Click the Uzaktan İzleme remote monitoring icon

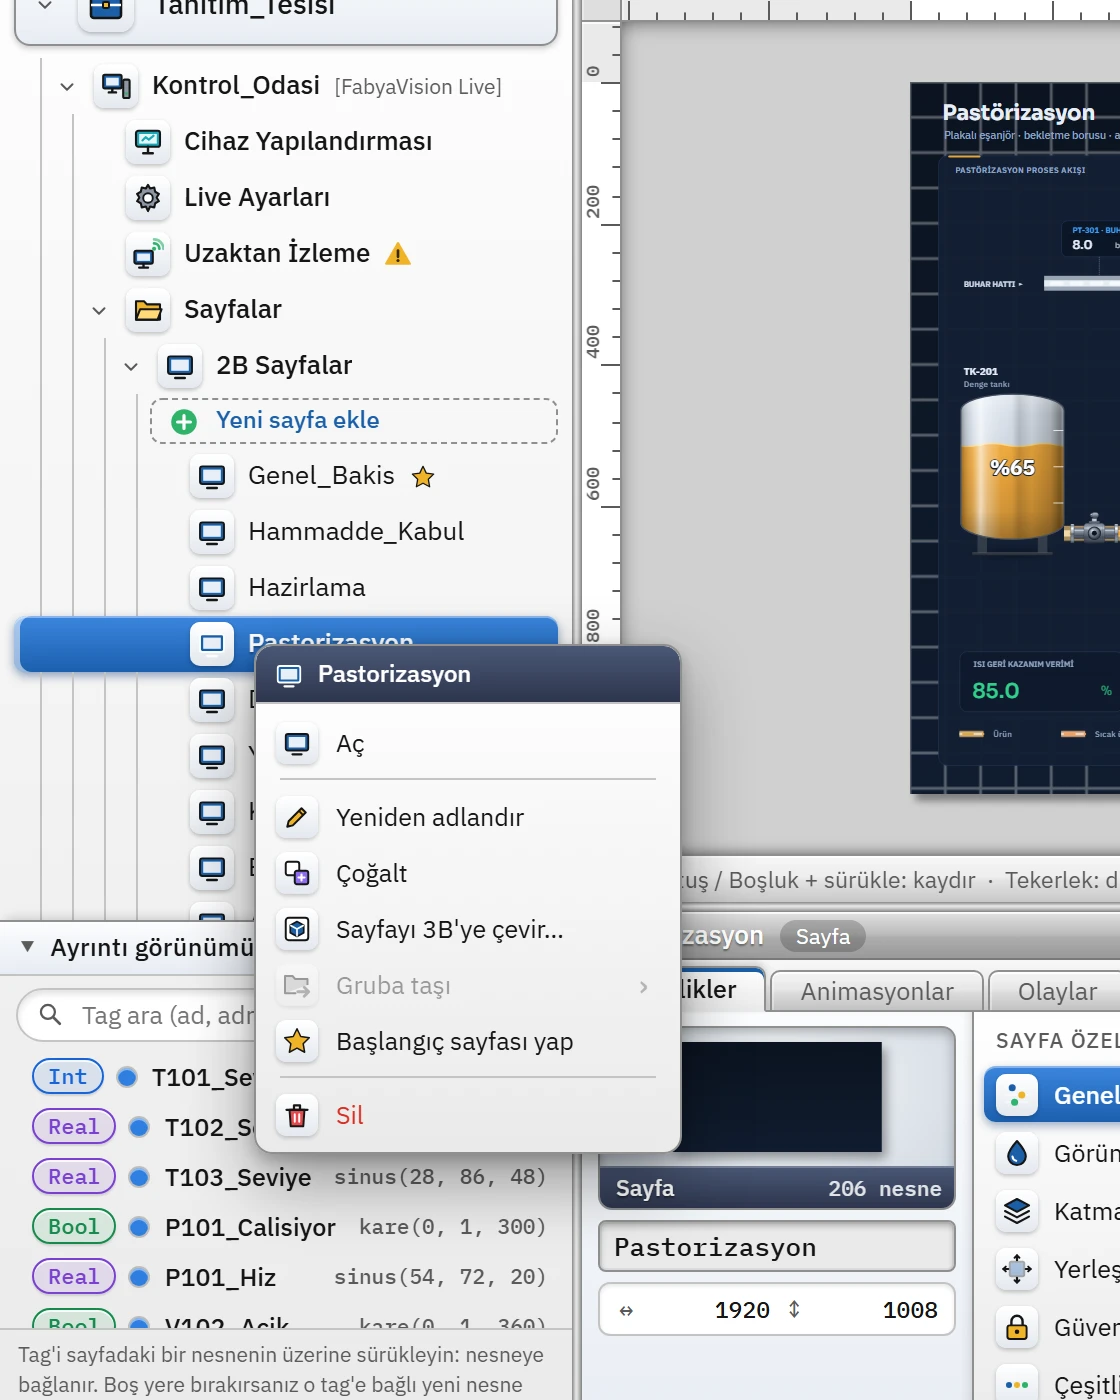click(x=148, y=253)
